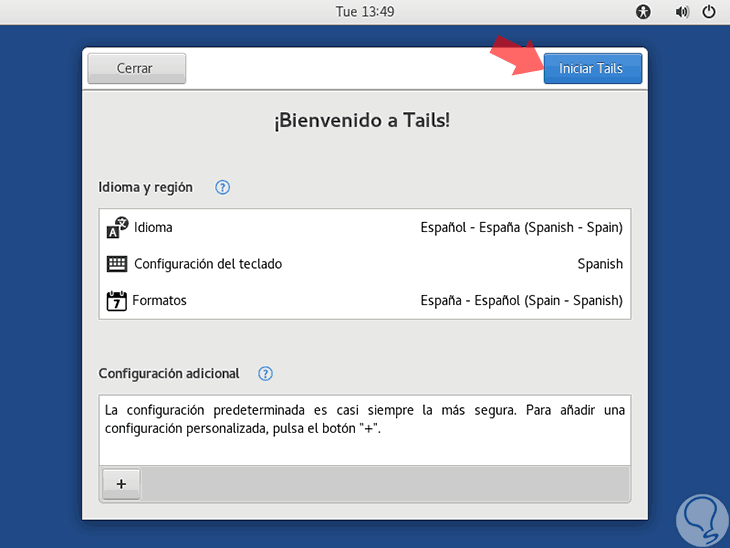Click the Formatos label

click(159, 300)
